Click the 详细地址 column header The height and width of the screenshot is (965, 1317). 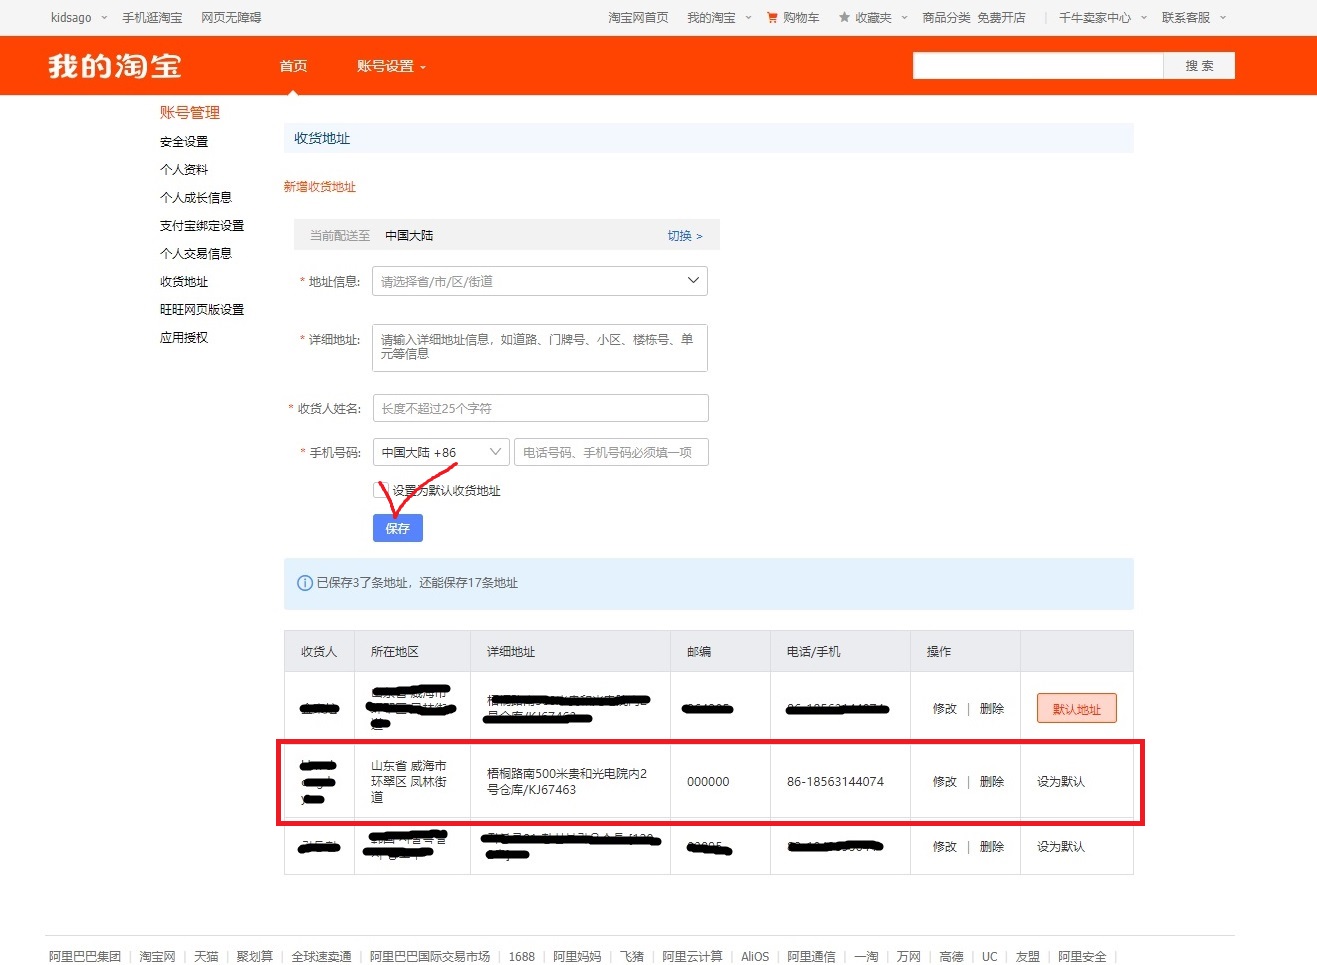[x=511, y=652]
